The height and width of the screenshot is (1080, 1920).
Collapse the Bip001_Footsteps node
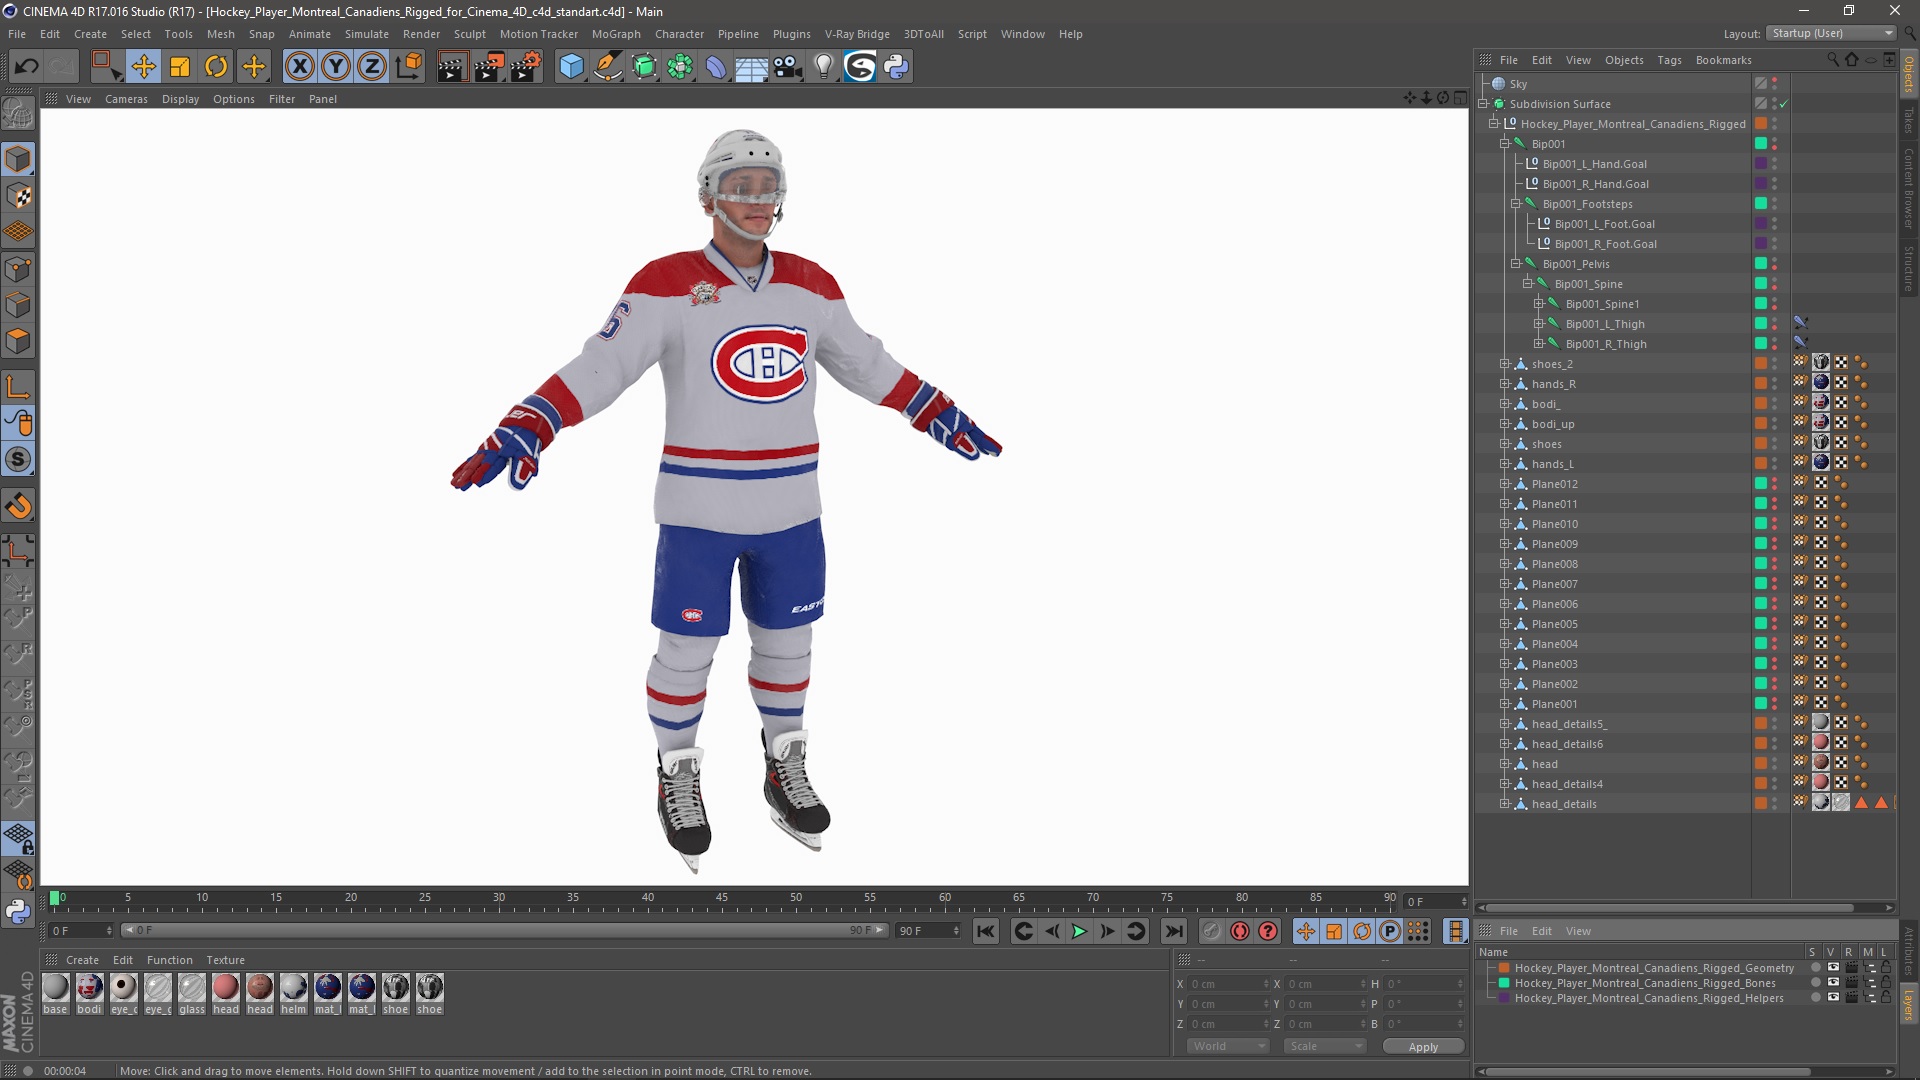pos(1516,204)
